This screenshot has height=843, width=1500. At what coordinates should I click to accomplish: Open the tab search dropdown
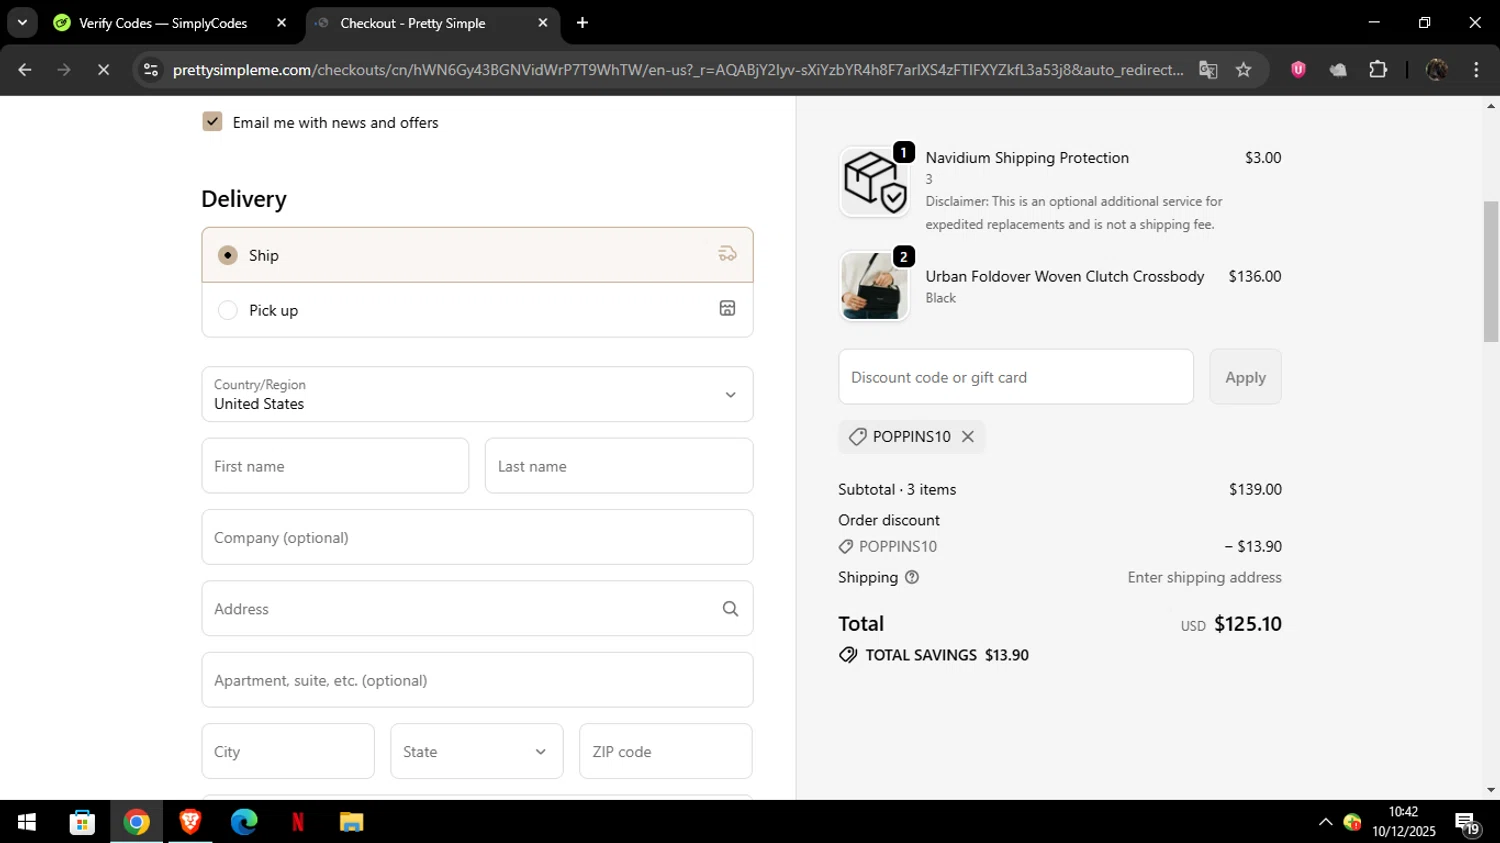(22, 23)
